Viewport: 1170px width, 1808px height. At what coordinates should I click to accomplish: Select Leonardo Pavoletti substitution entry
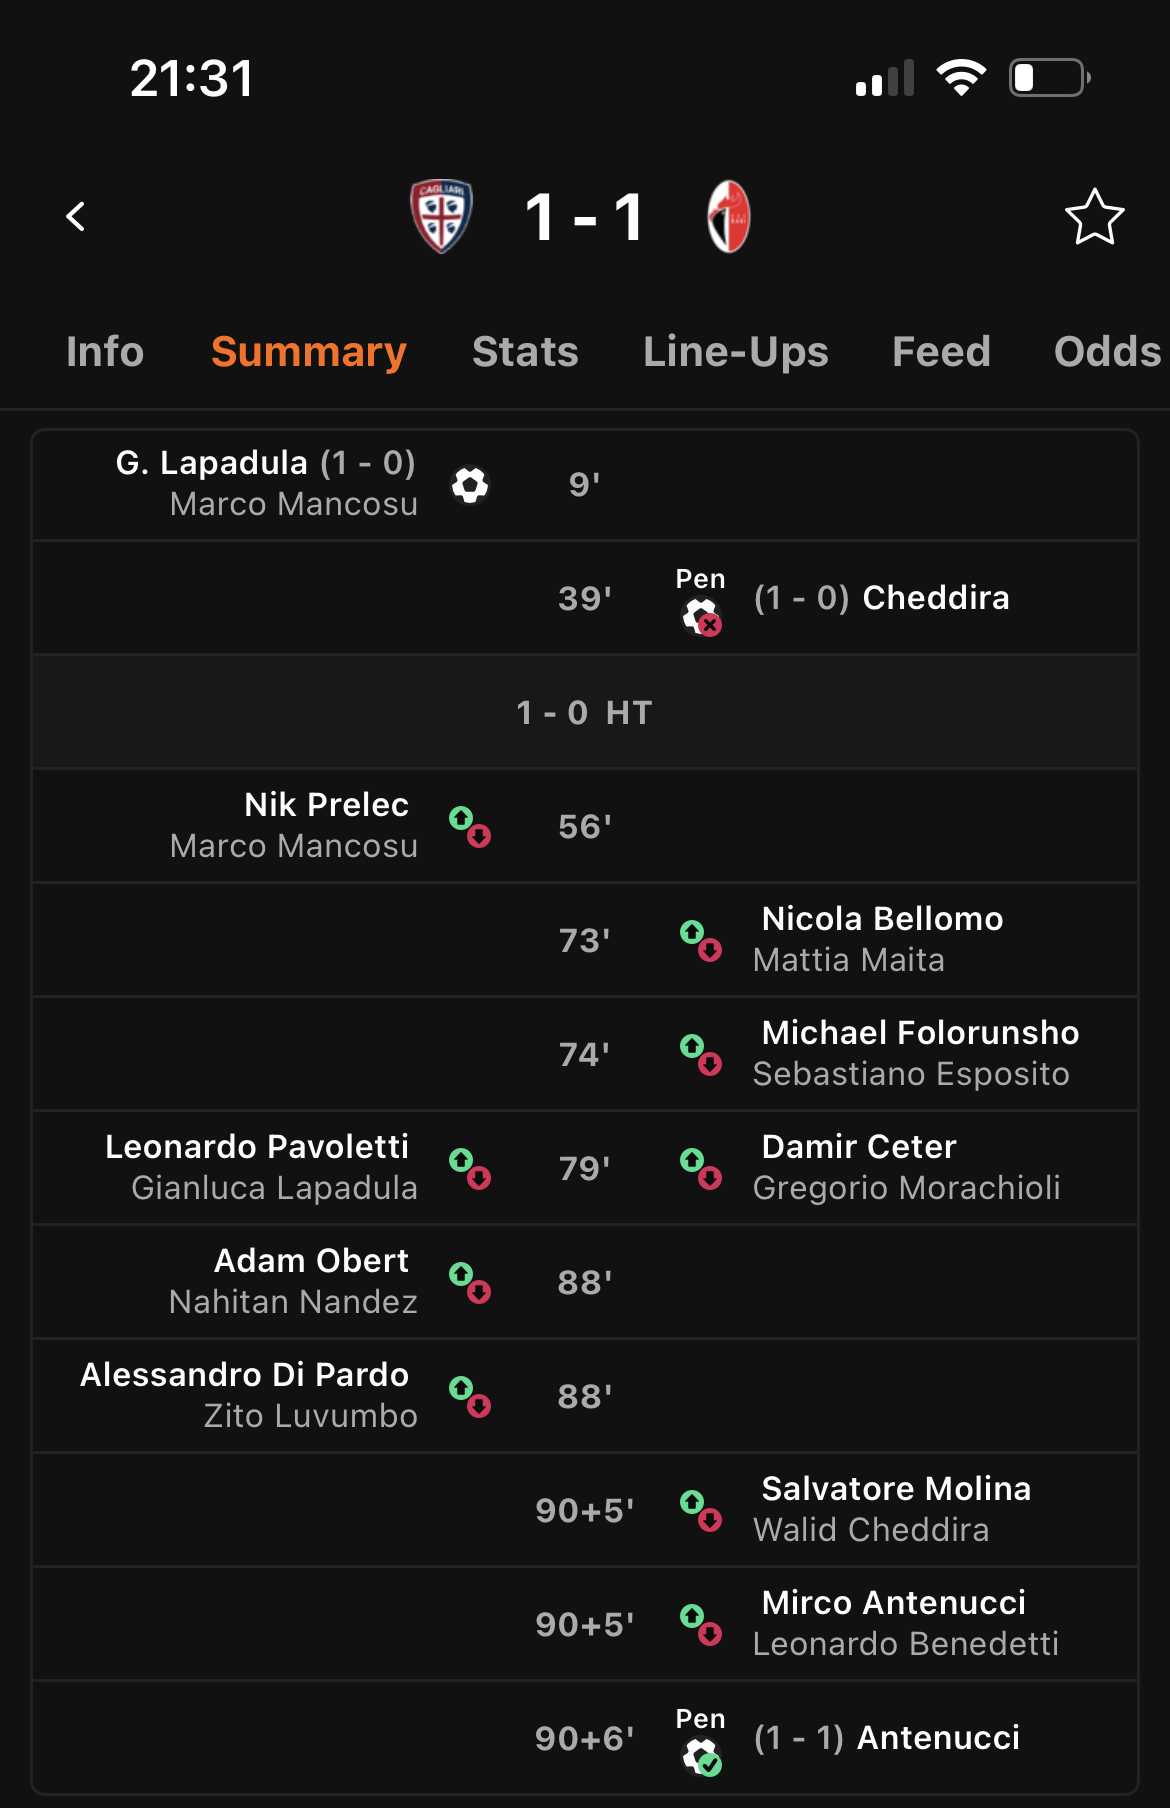261,1168
